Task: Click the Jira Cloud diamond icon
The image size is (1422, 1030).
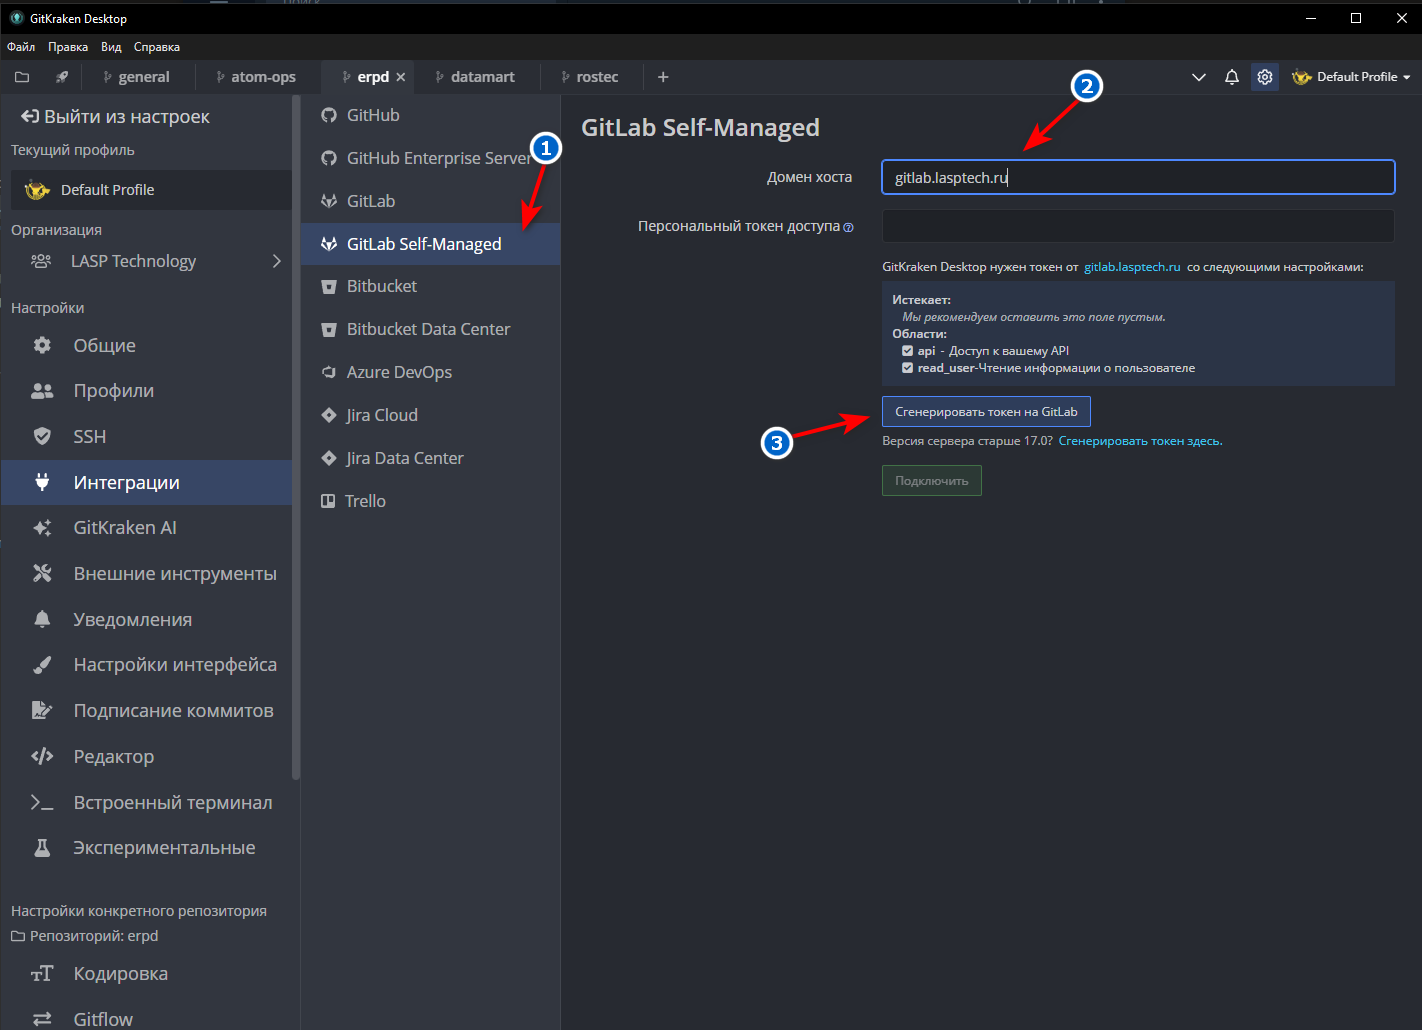Action: pos(329,415)
